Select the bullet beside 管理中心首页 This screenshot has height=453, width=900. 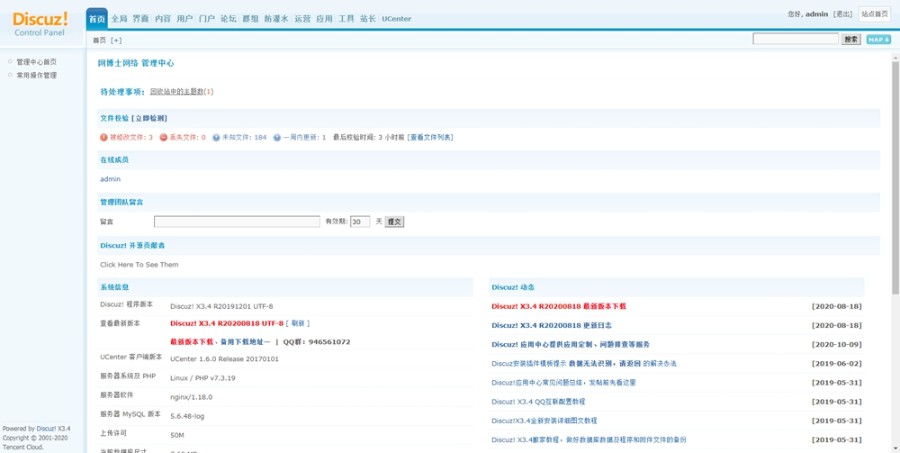(x=10, y=61)
